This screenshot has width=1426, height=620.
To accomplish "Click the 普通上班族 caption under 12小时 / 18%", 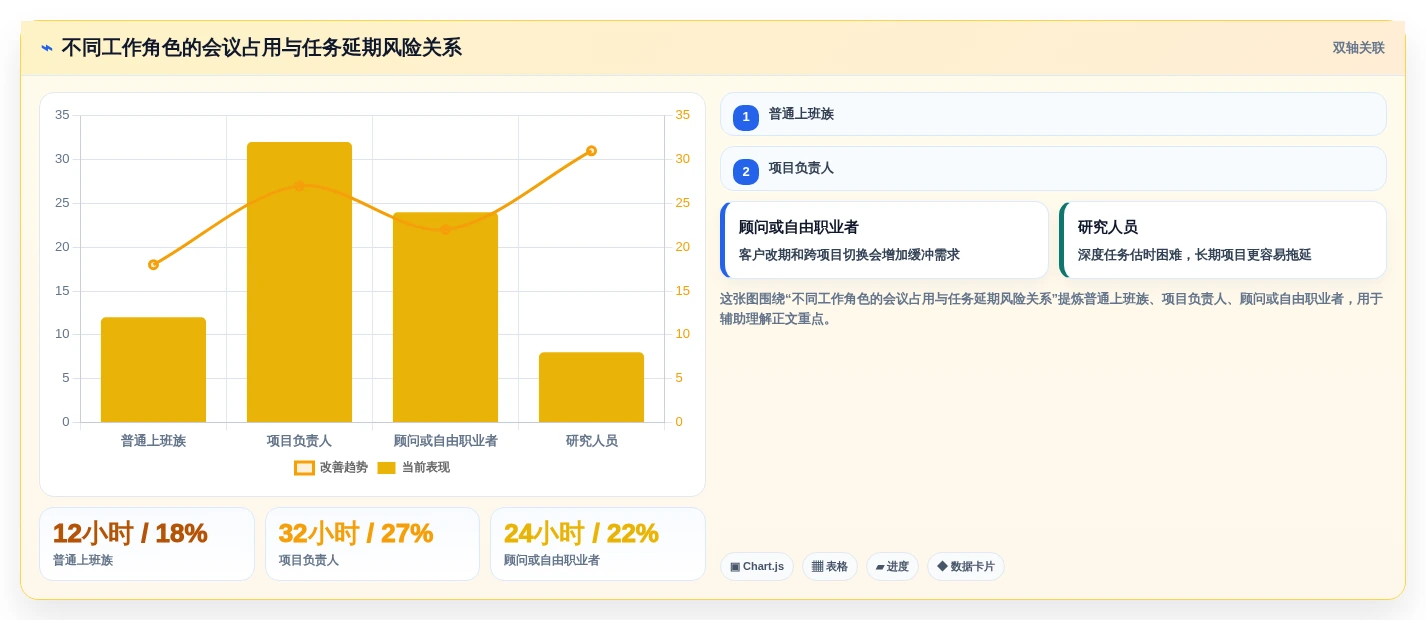I will pyautogui.click(x=83, y=561).
